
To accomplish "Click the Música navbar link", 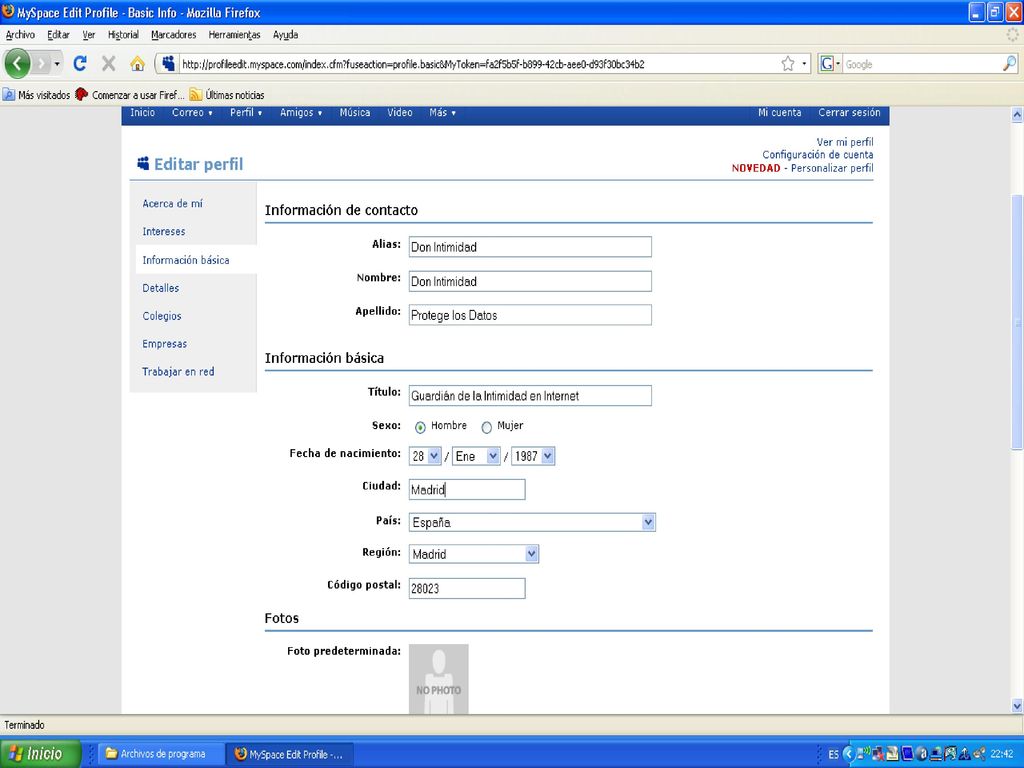I will [x=355, y=112].
